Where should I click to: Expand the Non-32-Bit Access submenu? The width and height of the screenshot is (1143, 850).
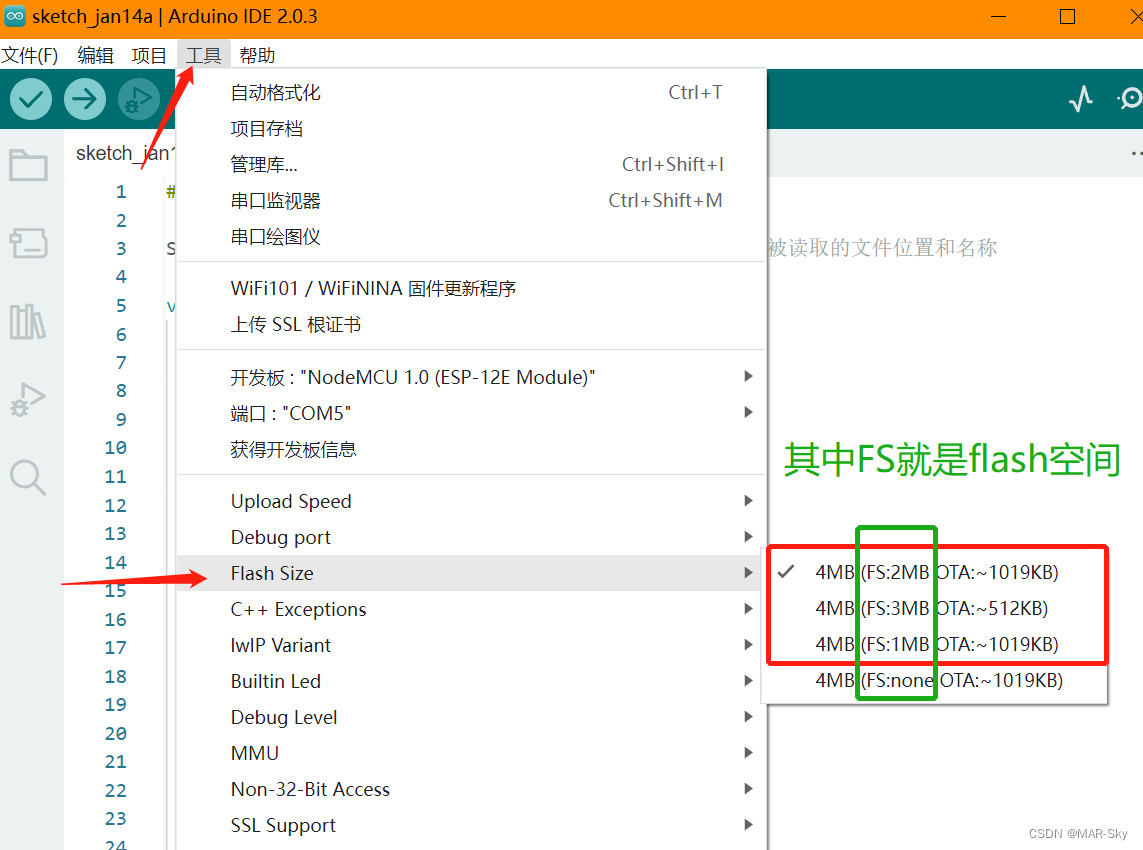click(x=472, y=789)
